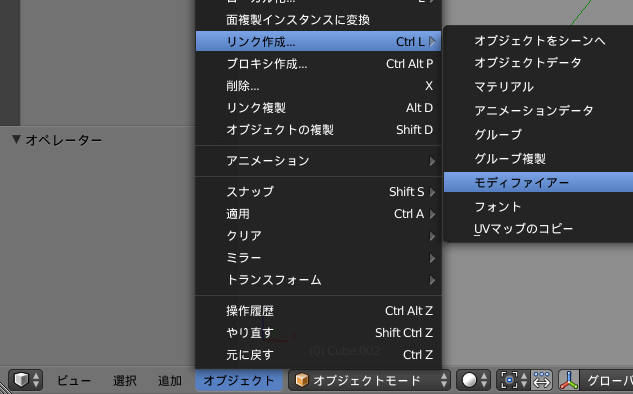Toggle manipulate center points icon

pos(542,380)
